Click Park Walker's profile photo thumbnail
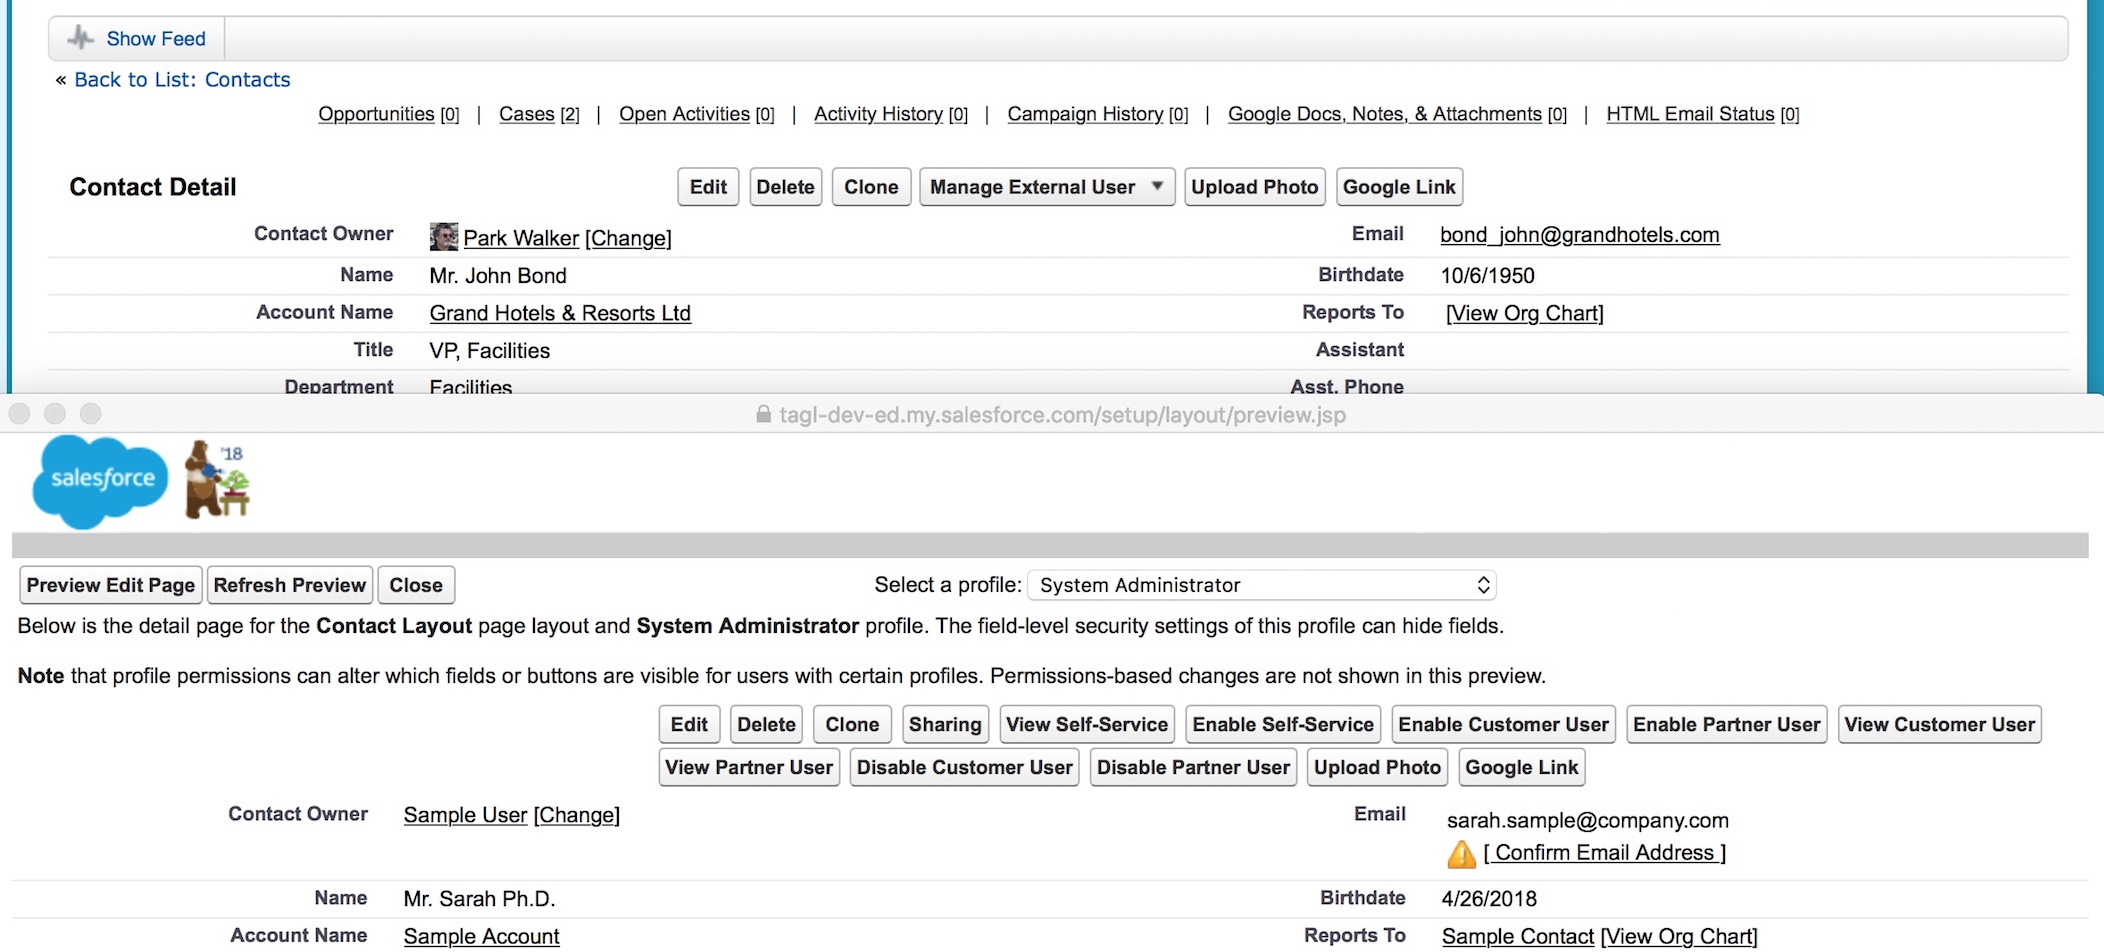The width and height of the screenshot is (2104, 952). 443,237
